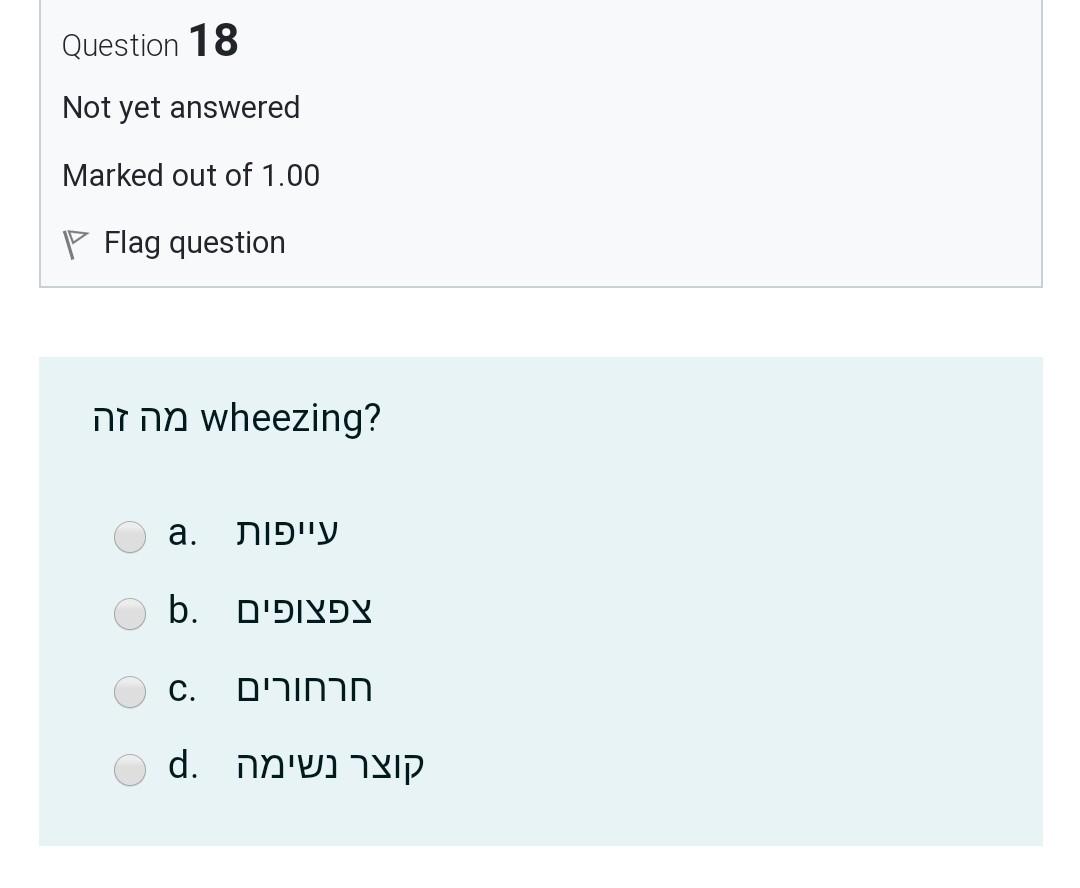Click the Flag question link text

click(x=194, y=243)
